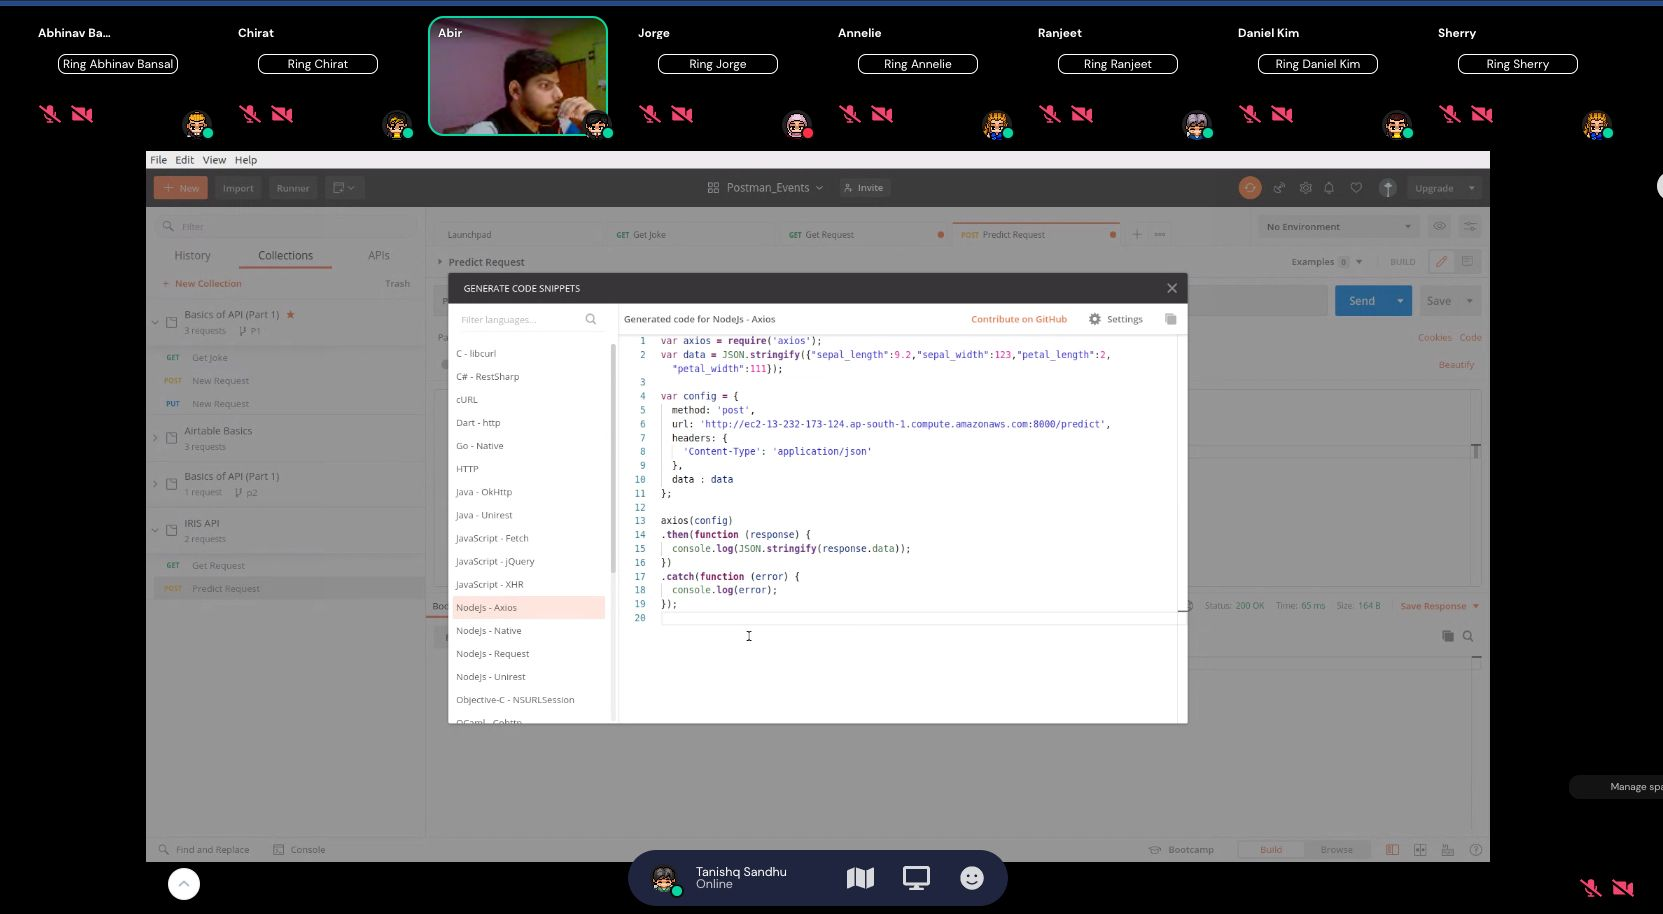
Task: Open the new window dropdown next to Runner
Action: point(343,188)
